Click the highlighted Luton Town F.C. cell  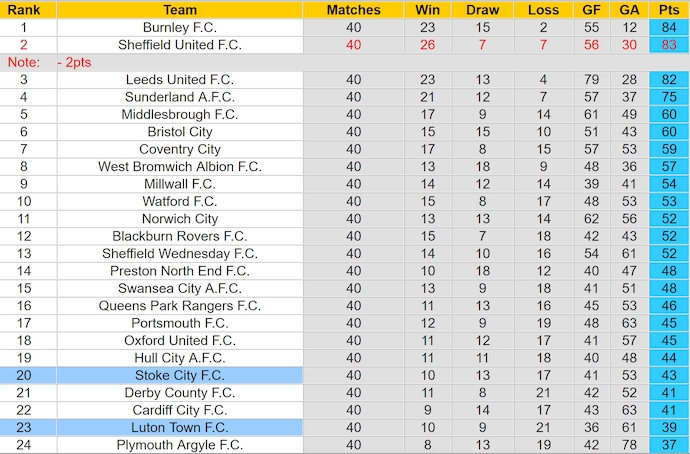(180, 427)
